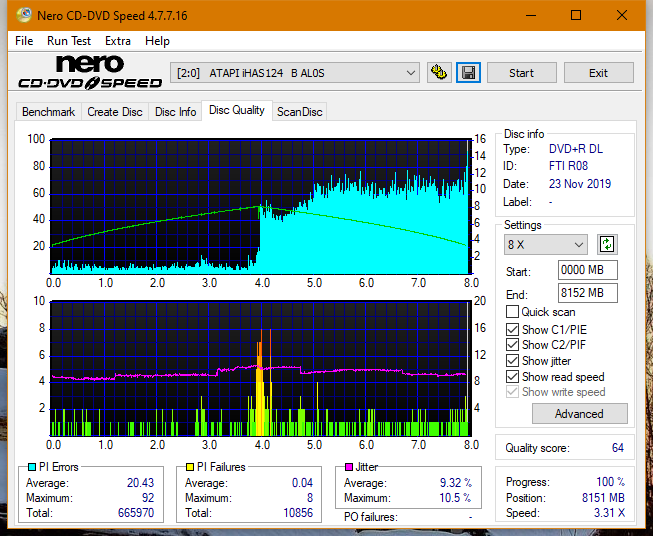Viewport: 653px width, 536px height.
Task: Click the Quality score value 64
Action: [618, 448]
